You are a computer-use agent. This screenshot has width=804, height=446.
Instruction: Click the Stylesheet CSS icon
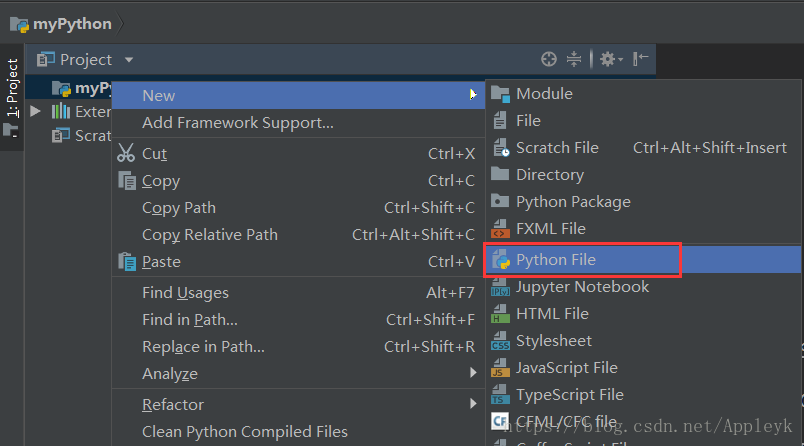pyautogui.click(x=500, y=341)
